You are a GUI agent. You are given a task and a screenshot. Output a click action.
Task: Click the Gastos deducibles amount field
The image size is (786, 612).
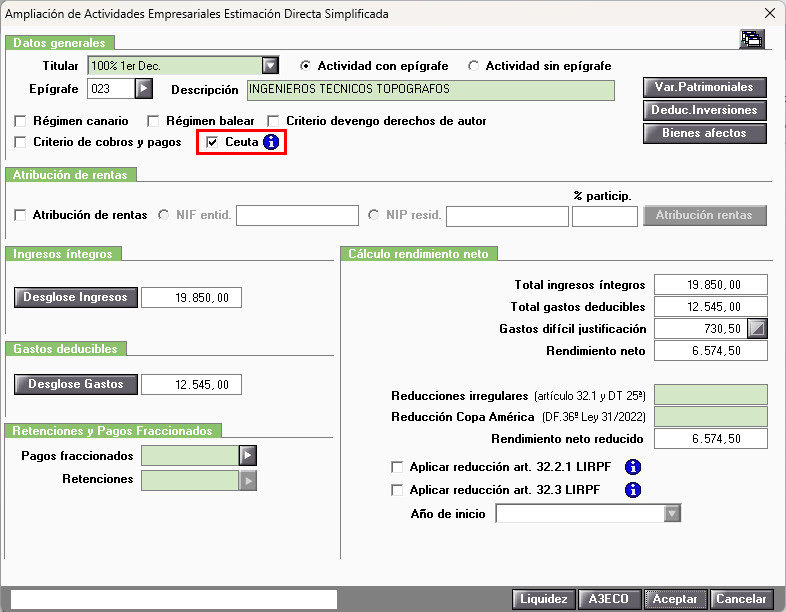pos(191,384)
